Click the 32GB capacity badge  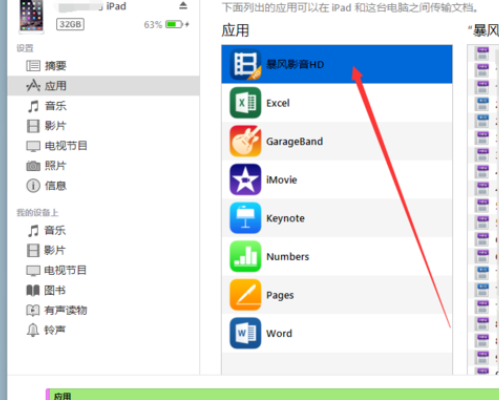pos(70,24)
